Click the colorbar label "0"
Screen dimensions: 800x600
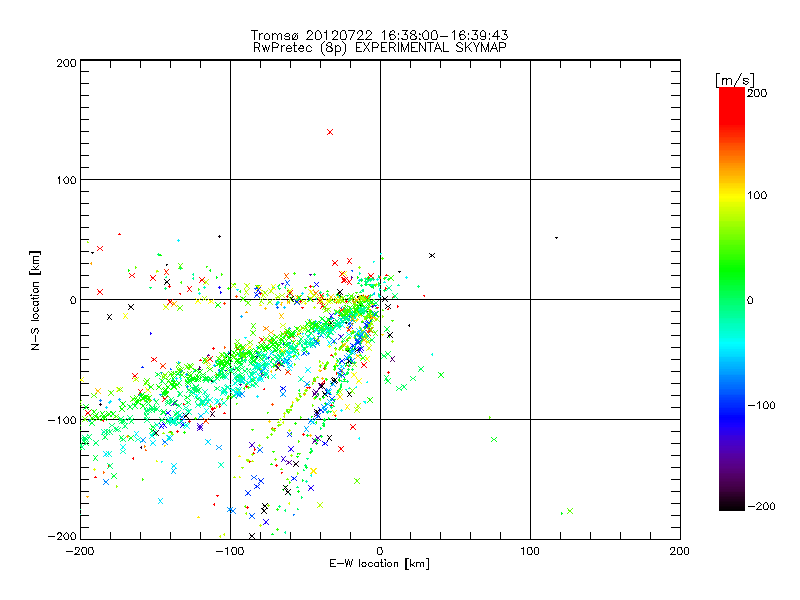750,301
